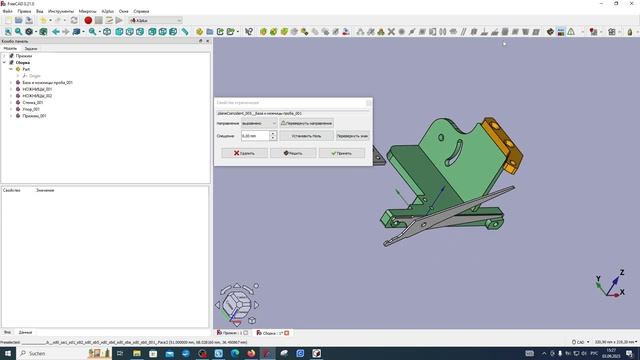Click the Top view cube icon
The image size is (640, 360).
(130, 31)
